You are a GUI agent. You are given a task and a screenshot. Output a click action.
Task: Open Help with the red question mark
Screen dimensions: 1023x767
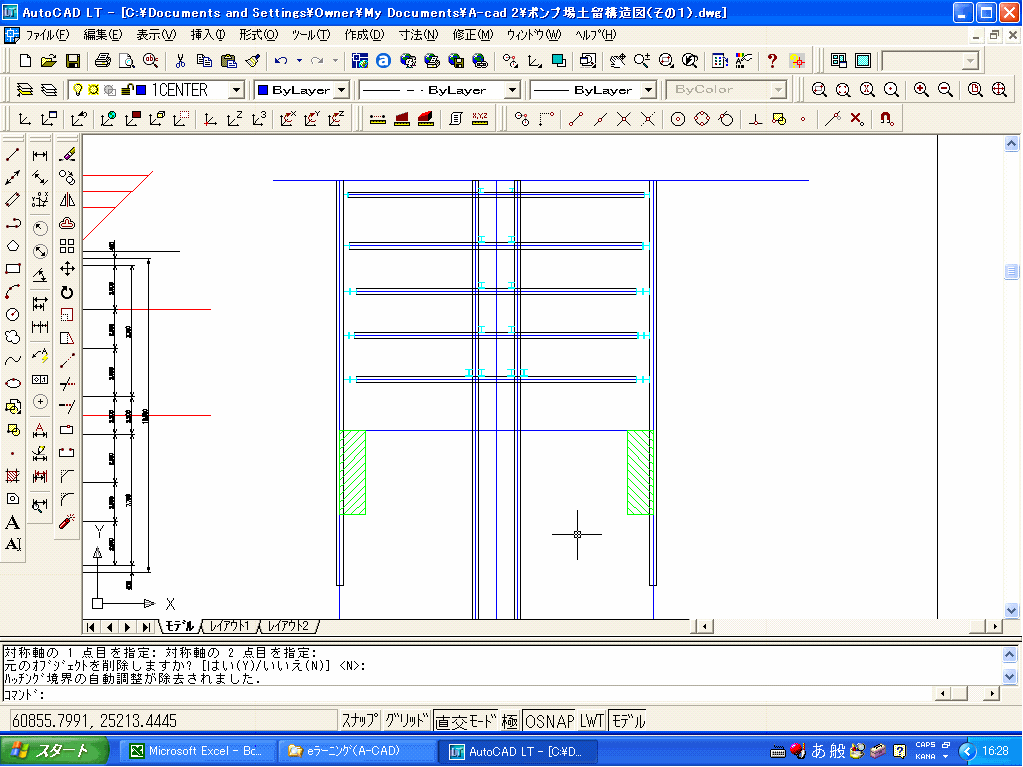point(772,61)
